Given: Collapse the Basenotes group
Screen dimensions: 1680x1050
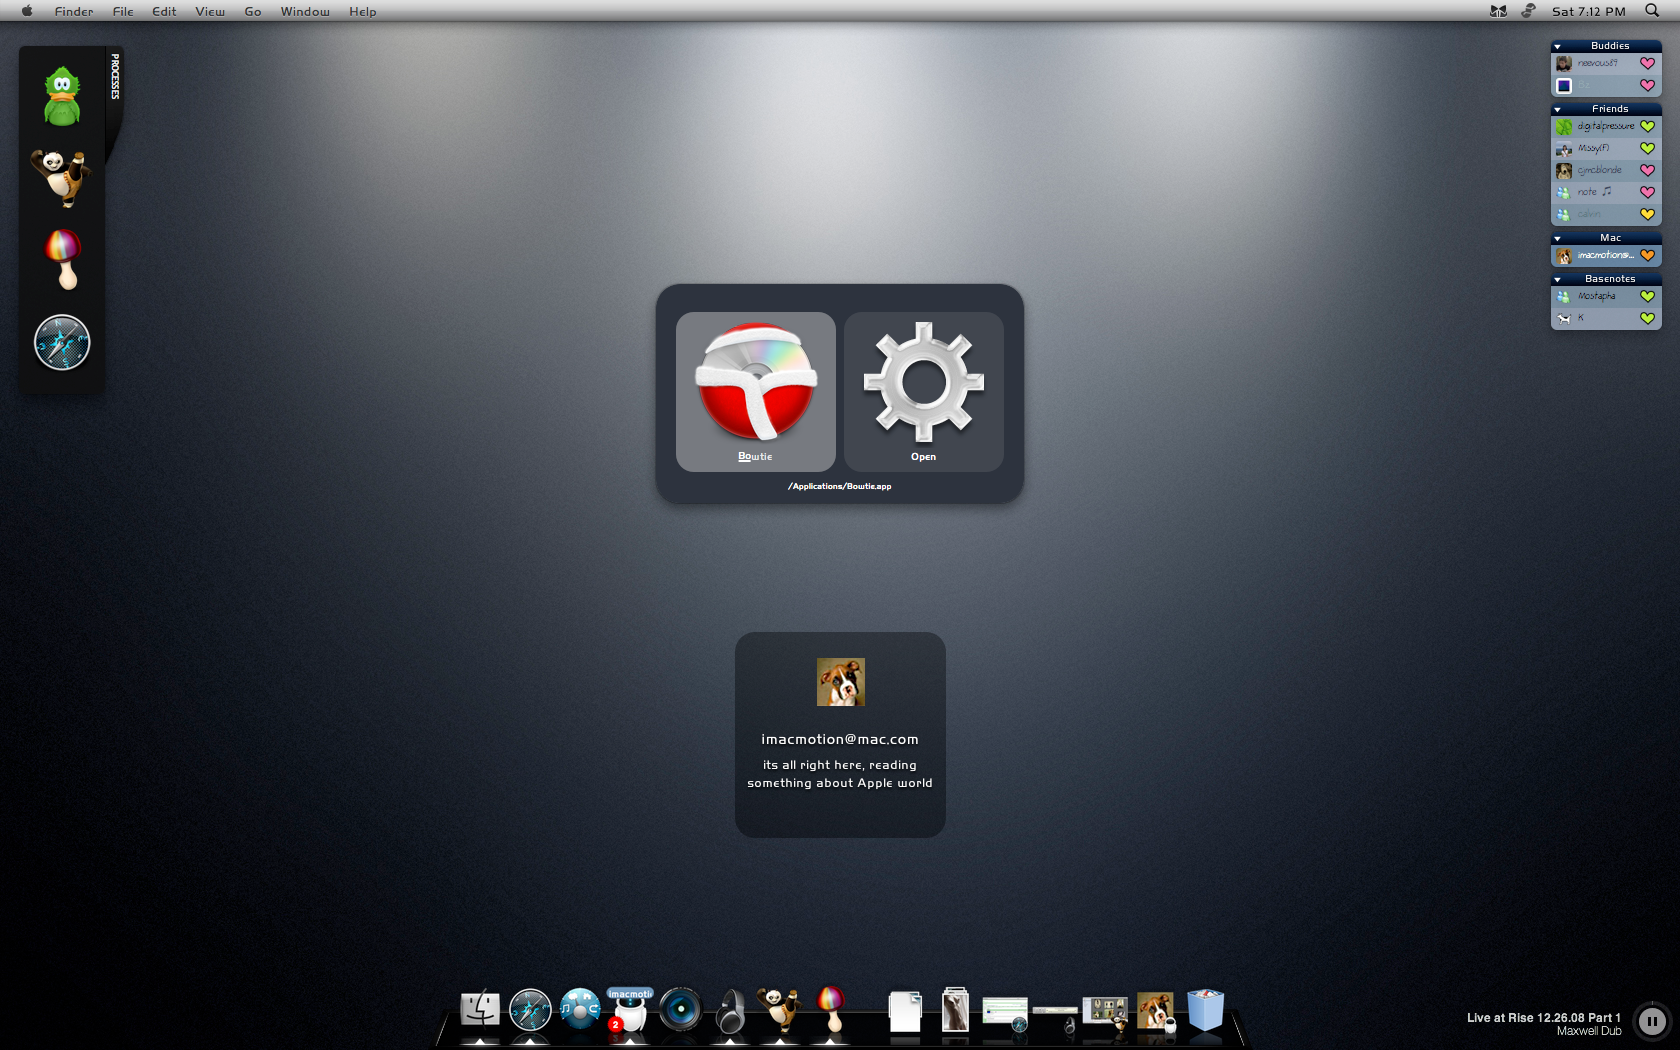Looking at the screenshot, I should pos(1558,279).
